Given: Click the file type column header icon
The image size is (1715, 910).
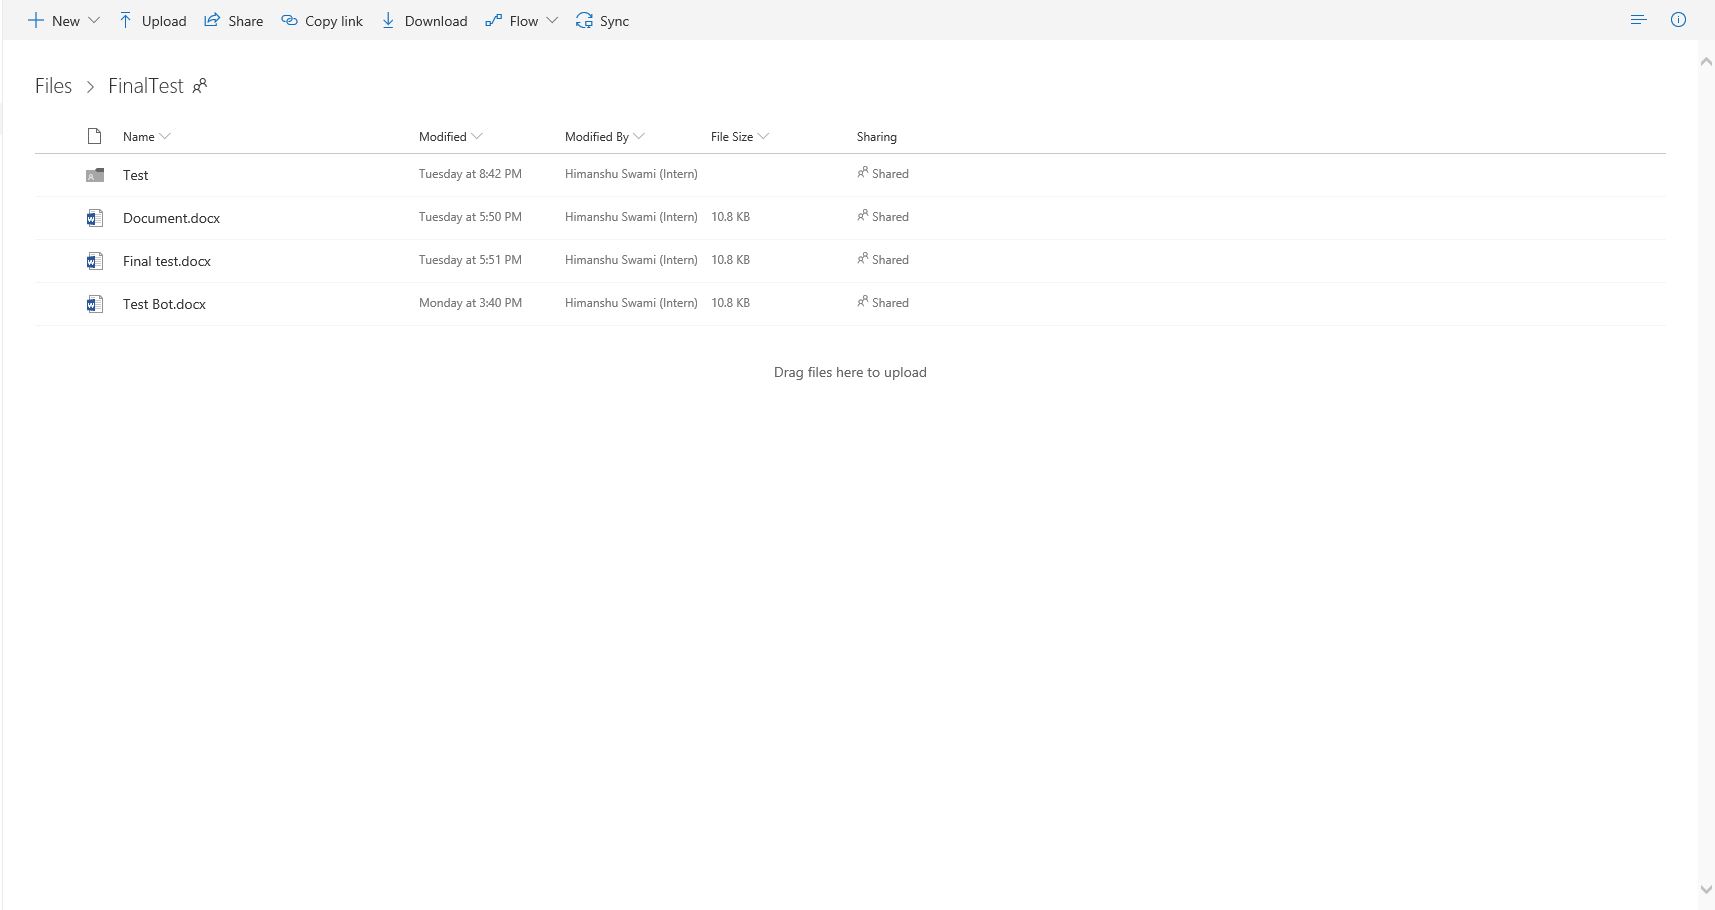Looking at the screenshot, I should 94,136.
